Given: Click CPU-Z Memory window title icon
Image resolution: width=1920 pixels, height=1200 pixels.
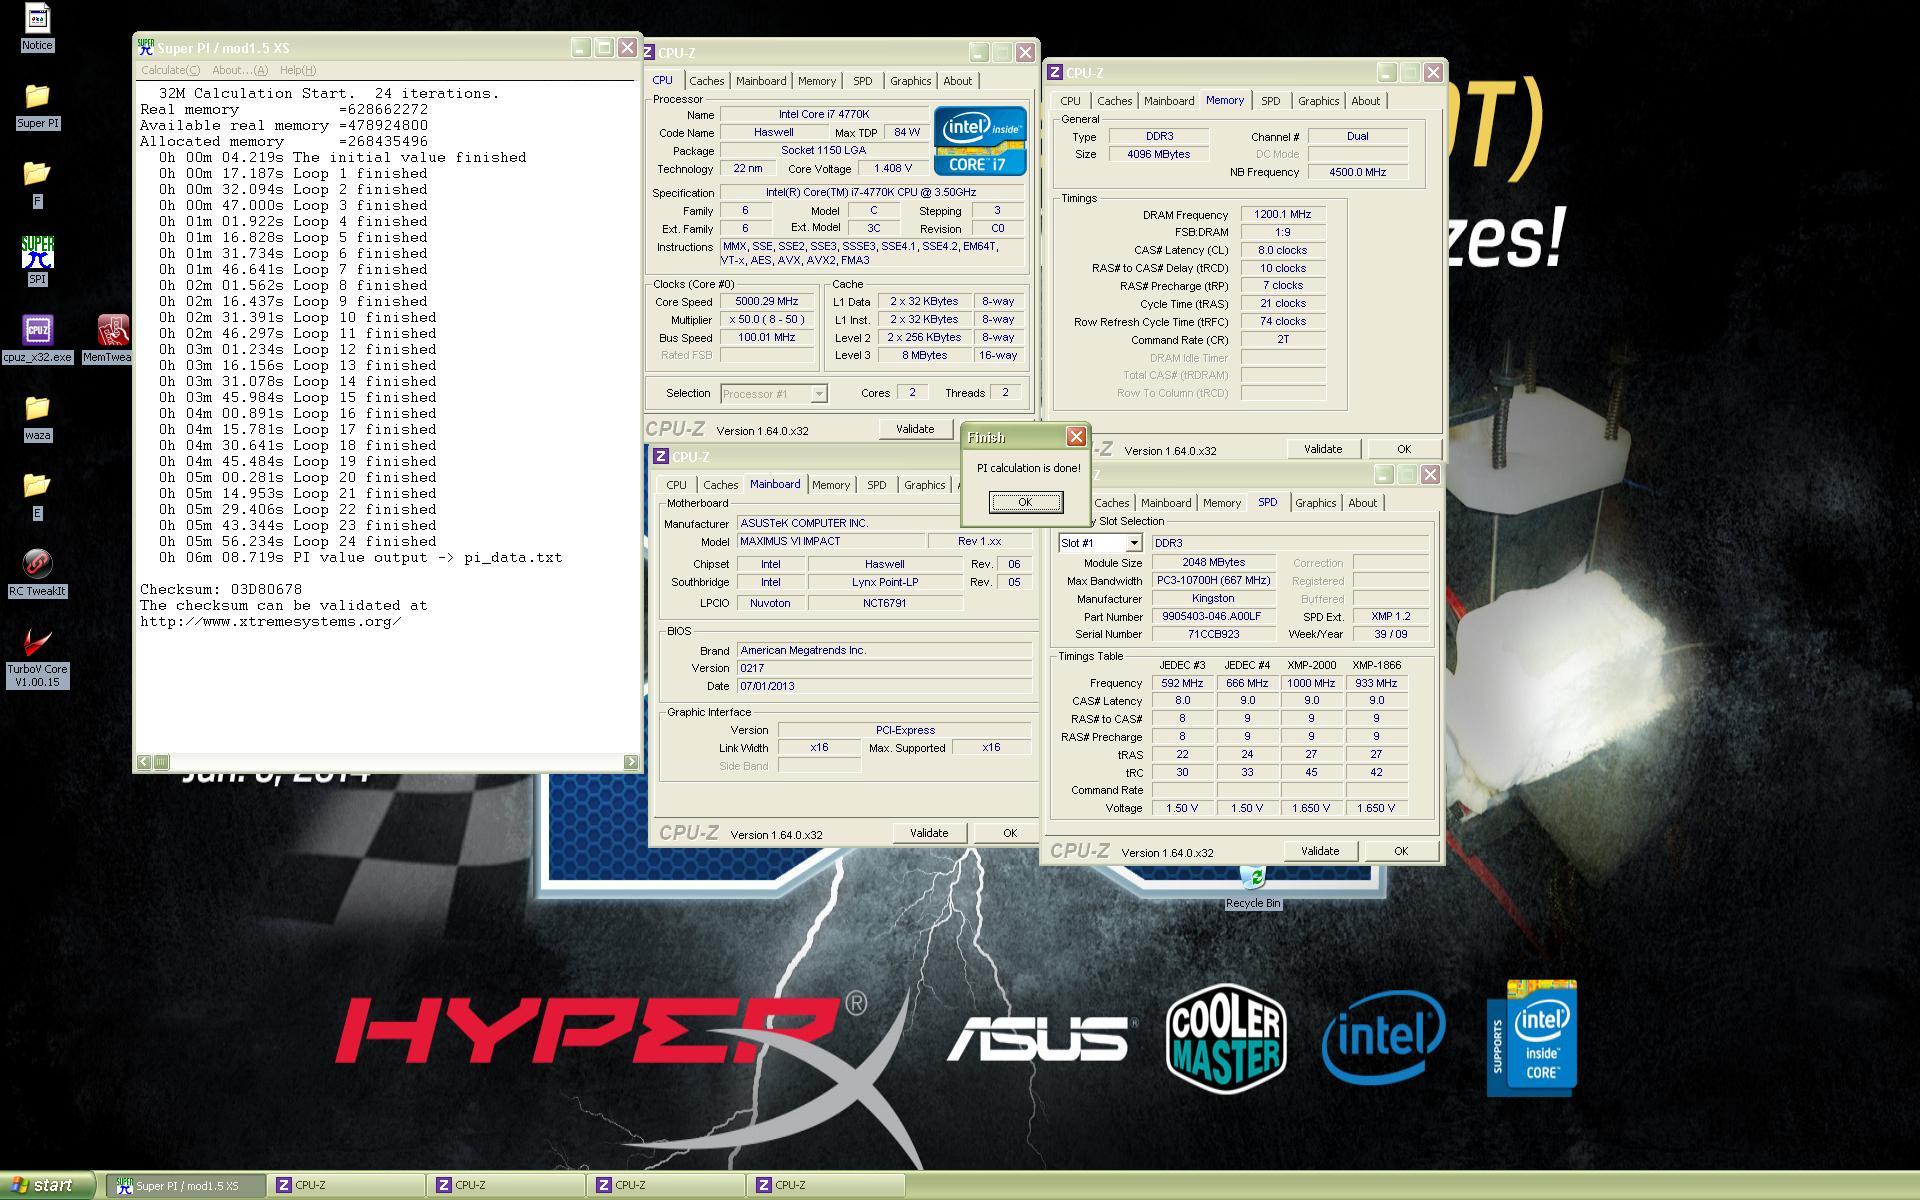Looking at the screenshot, I should [x=1054, y=73].
